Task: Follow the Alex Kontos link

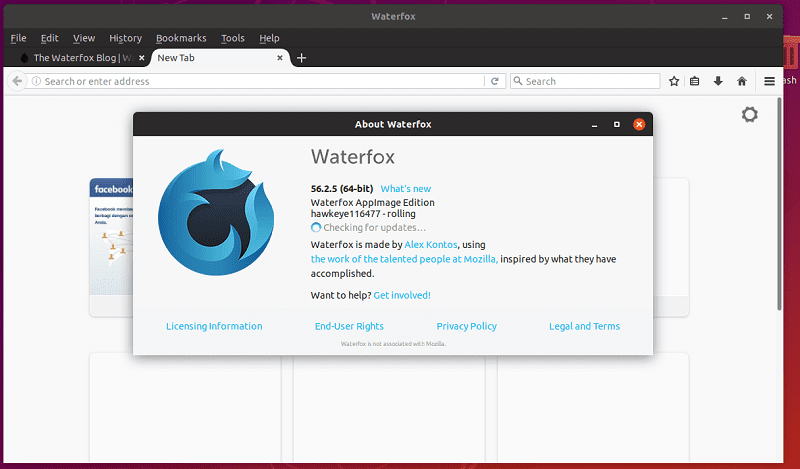Action: [x=431, y=244]
